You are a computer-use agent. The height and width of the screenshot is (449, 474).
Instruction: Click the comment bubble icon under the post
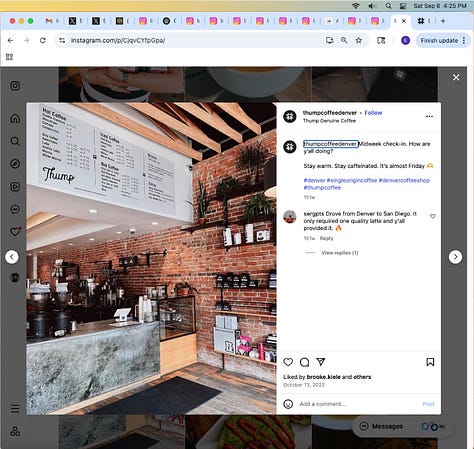tap(304, 362)
